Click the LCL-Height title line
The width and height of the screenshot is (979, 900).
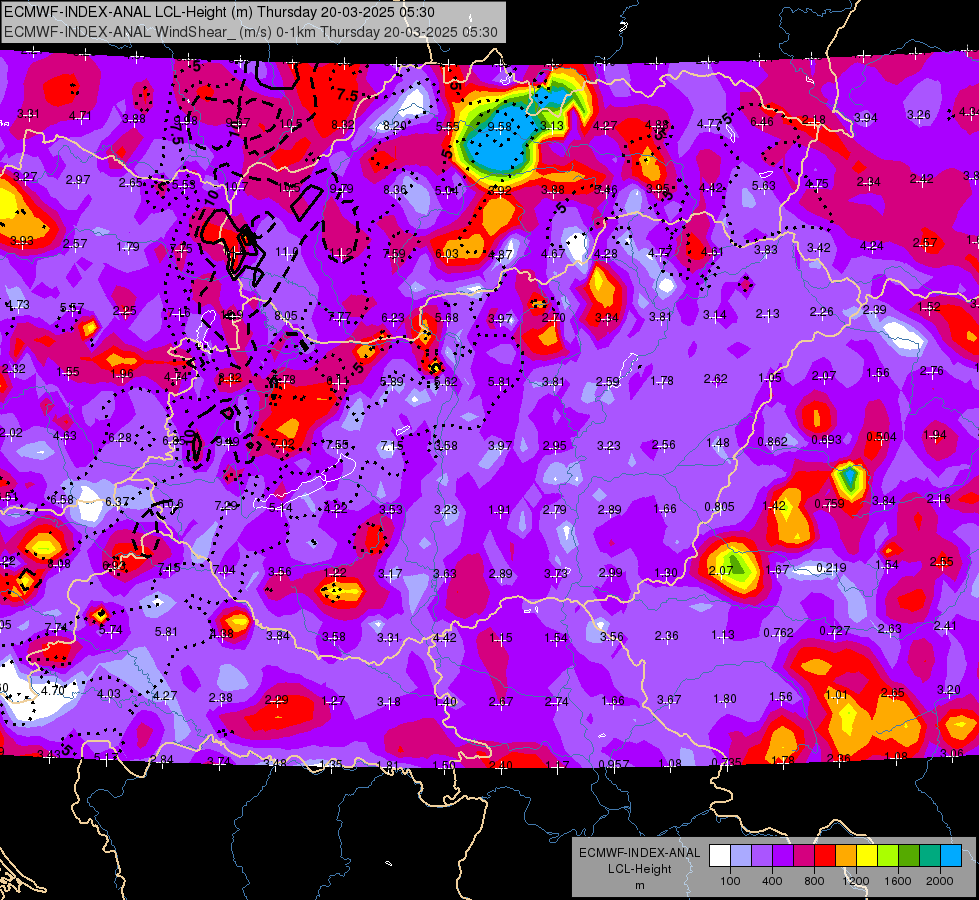click(x=219, y=12)
